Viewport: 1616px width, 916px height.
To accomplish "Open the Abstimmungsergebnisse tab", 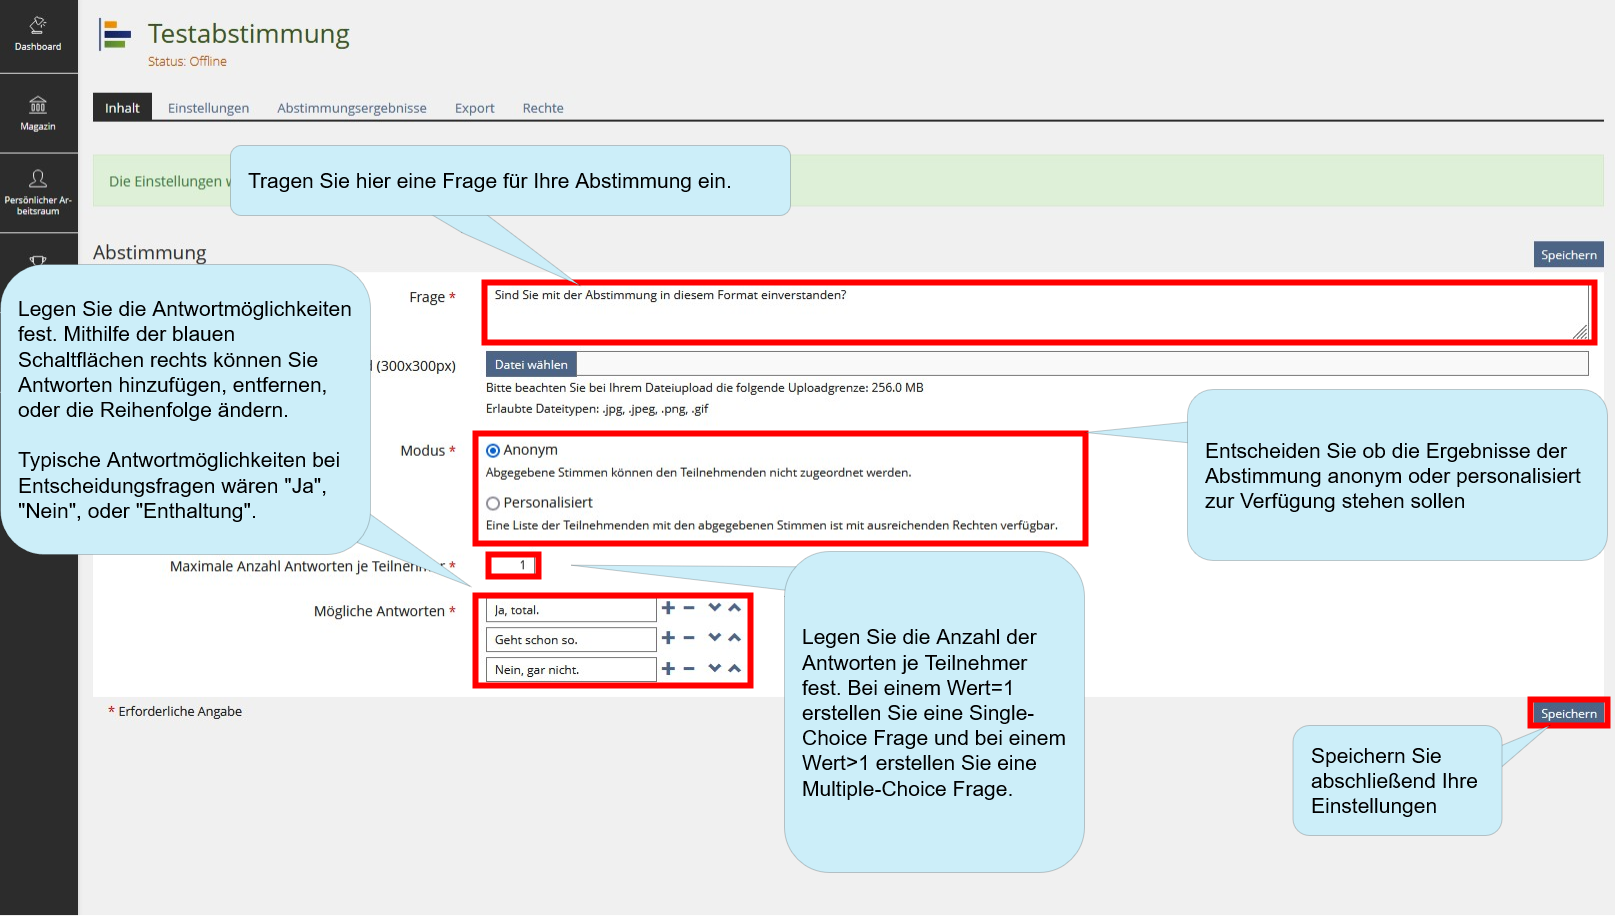I will pos(352,108).
